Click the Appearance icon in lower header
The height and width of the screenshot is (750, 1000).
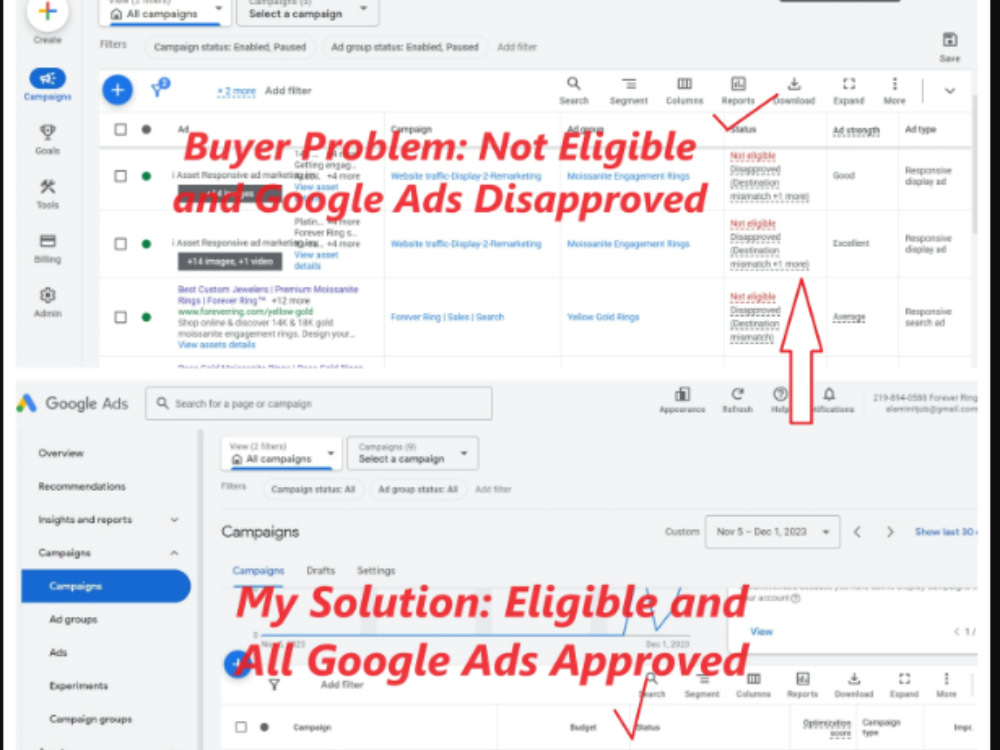pyautogui.click(x=682, y=394)
